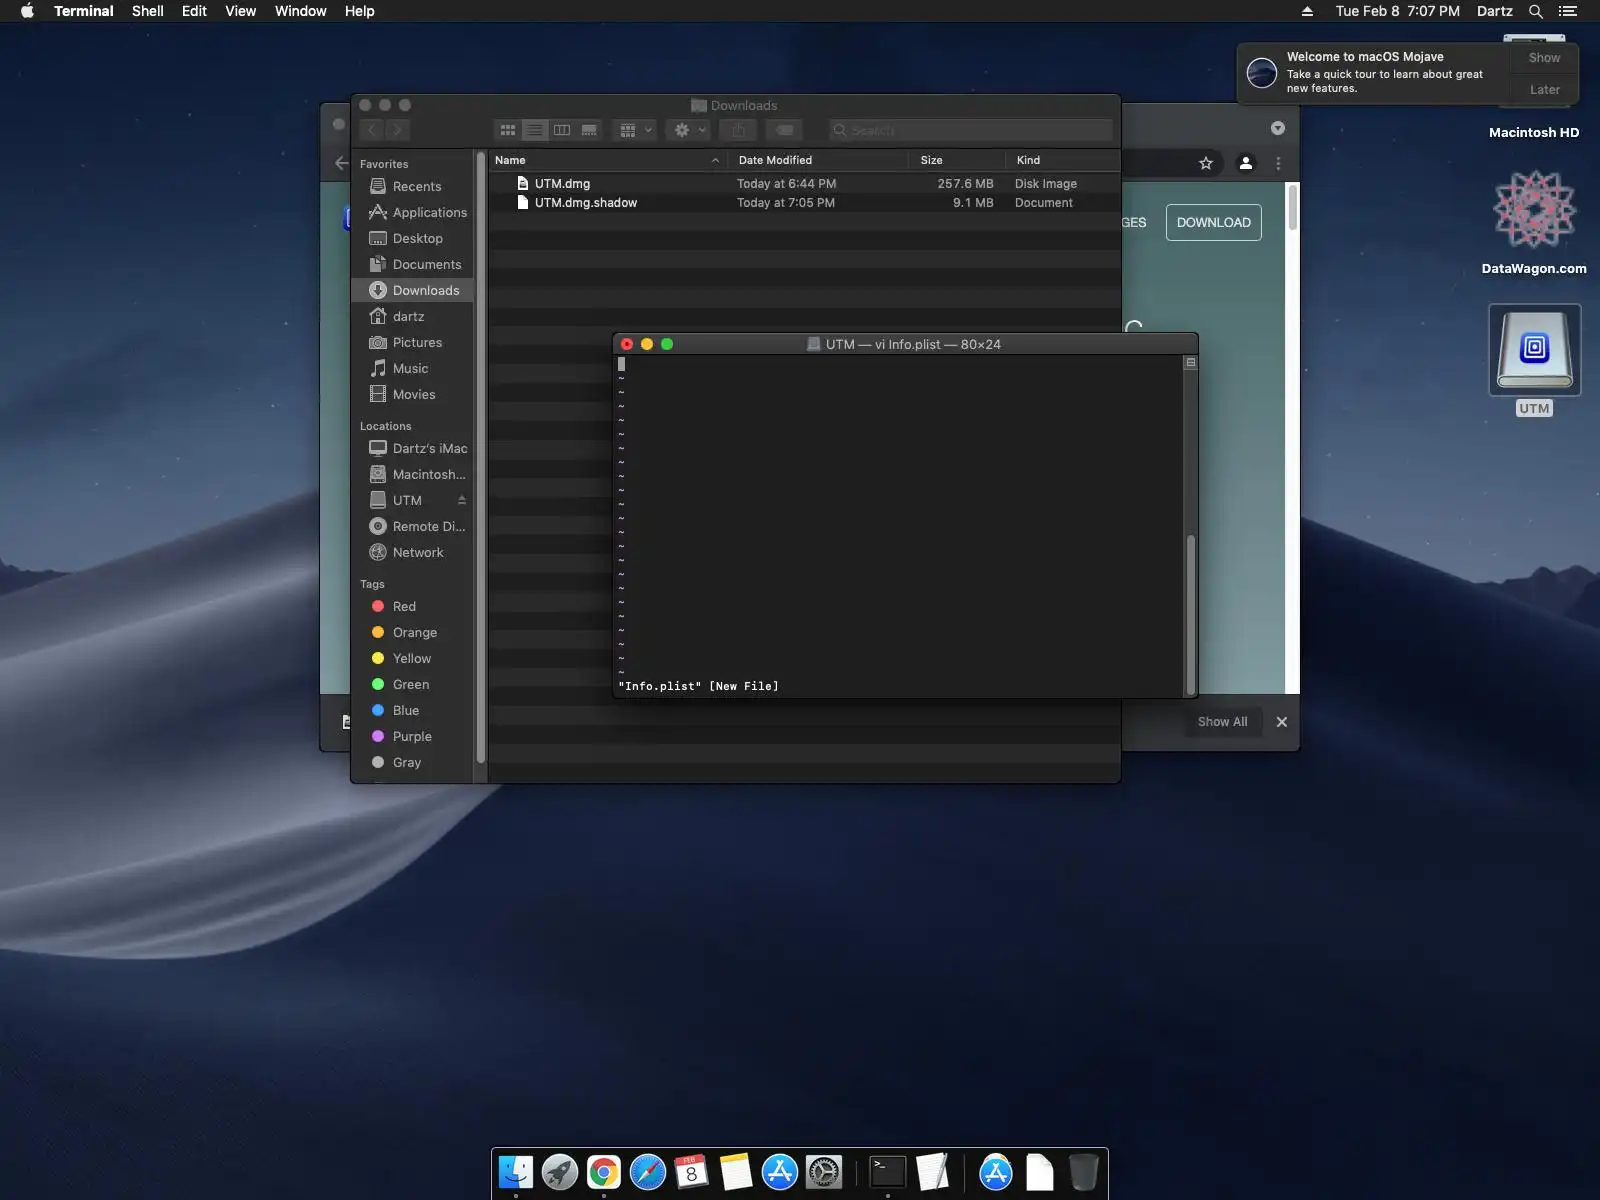Open the Help menu
The width and height of the screenshot is (1600, 1200).
pos(360,11)
